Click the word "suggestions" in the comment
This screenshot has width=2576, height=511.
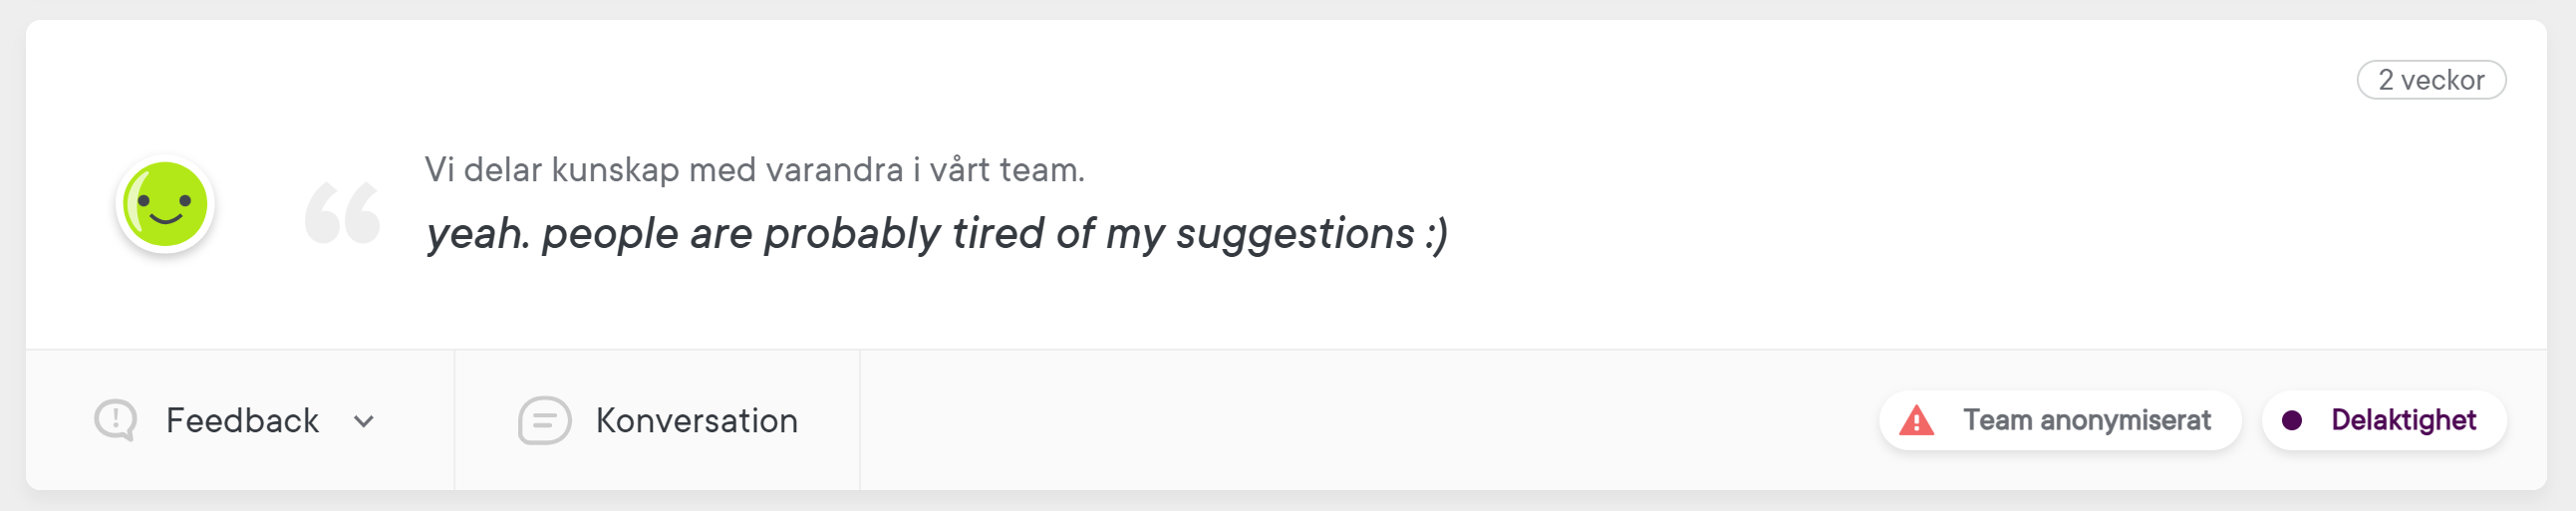coord(1295,234)
